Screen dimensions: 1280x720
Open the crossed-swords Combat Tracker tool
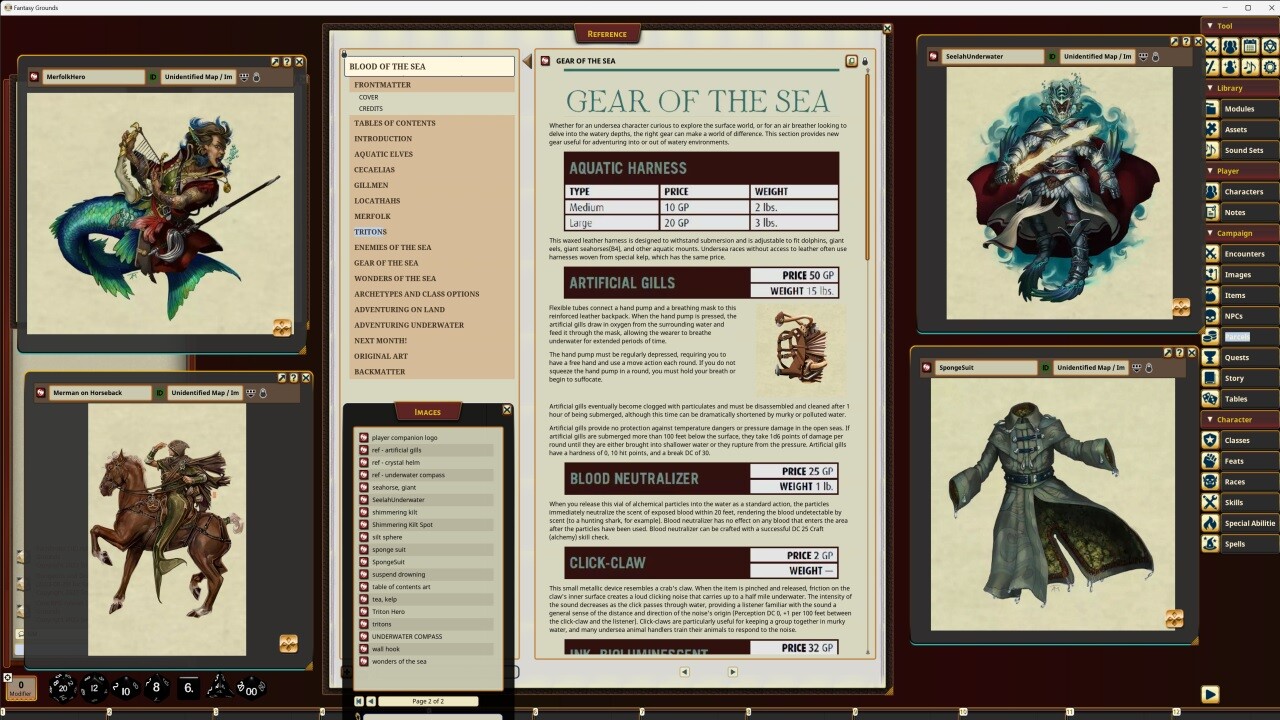coord(1212,44)
